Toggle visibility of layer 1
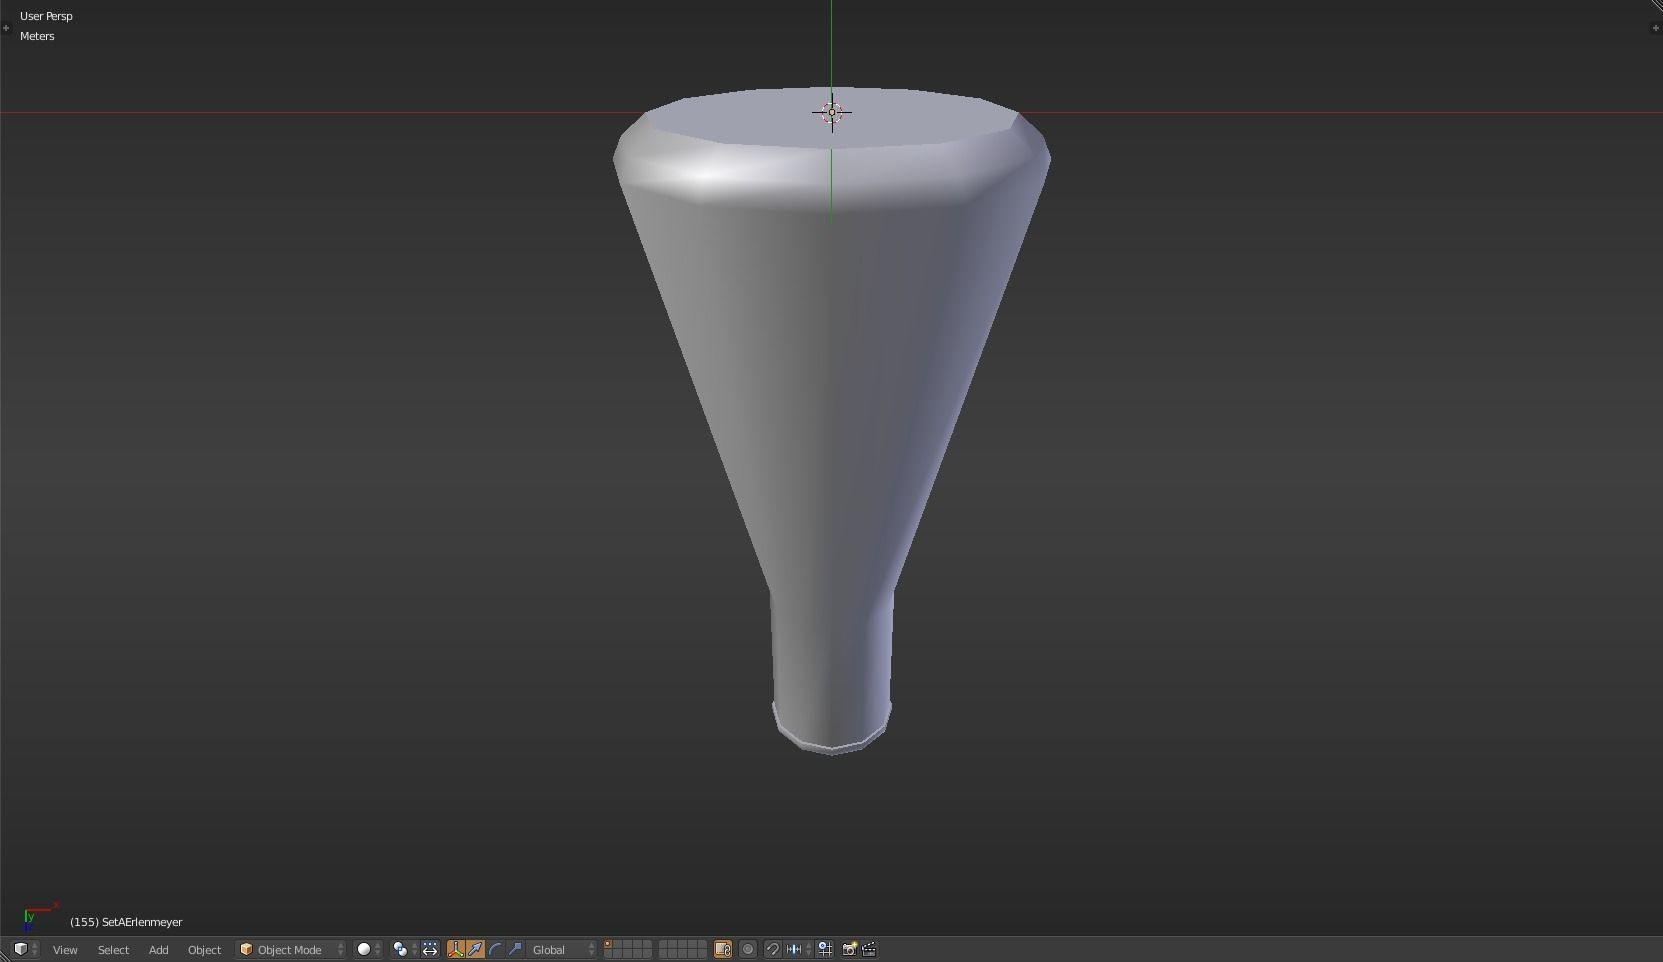 [x=608, y=945]
